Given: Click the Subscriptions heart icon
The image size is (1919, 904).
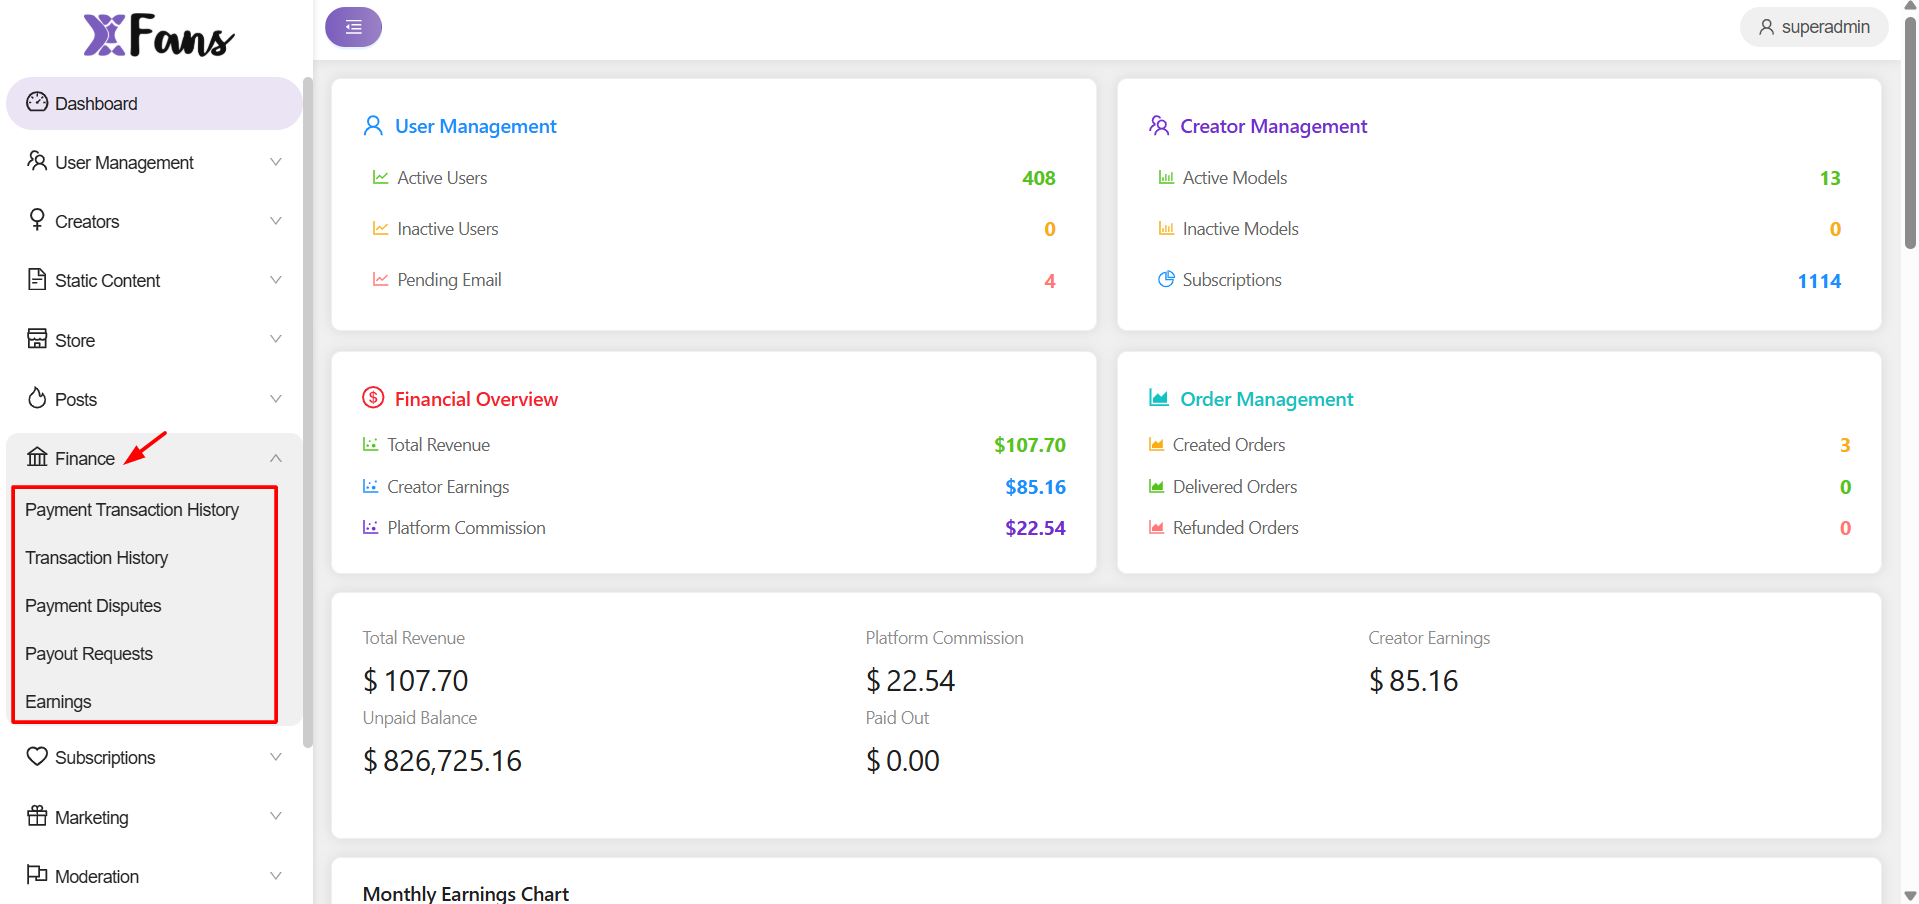Looking at the screenshot, I should [37, 756].
